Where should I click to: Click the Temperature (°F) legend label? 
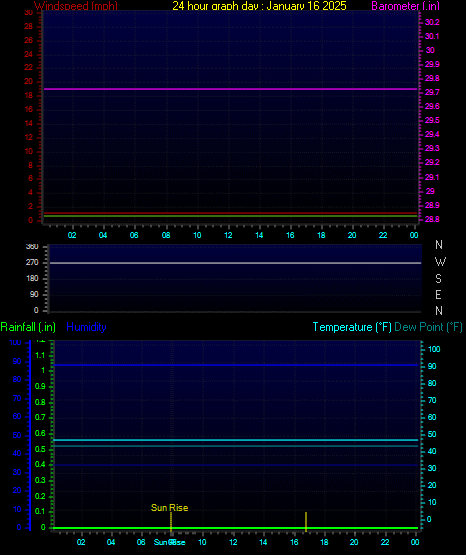352,327
